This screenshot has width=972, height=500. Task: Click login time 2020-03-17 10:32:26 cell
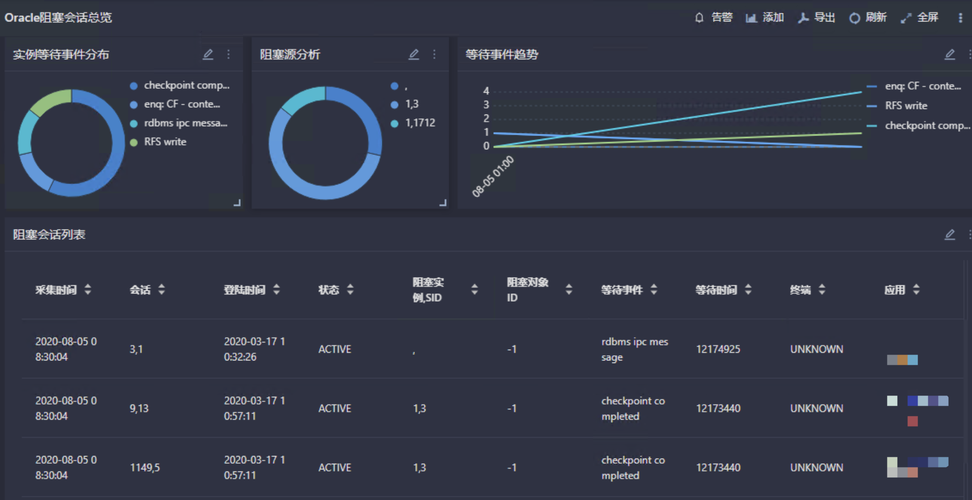point(255,349)
